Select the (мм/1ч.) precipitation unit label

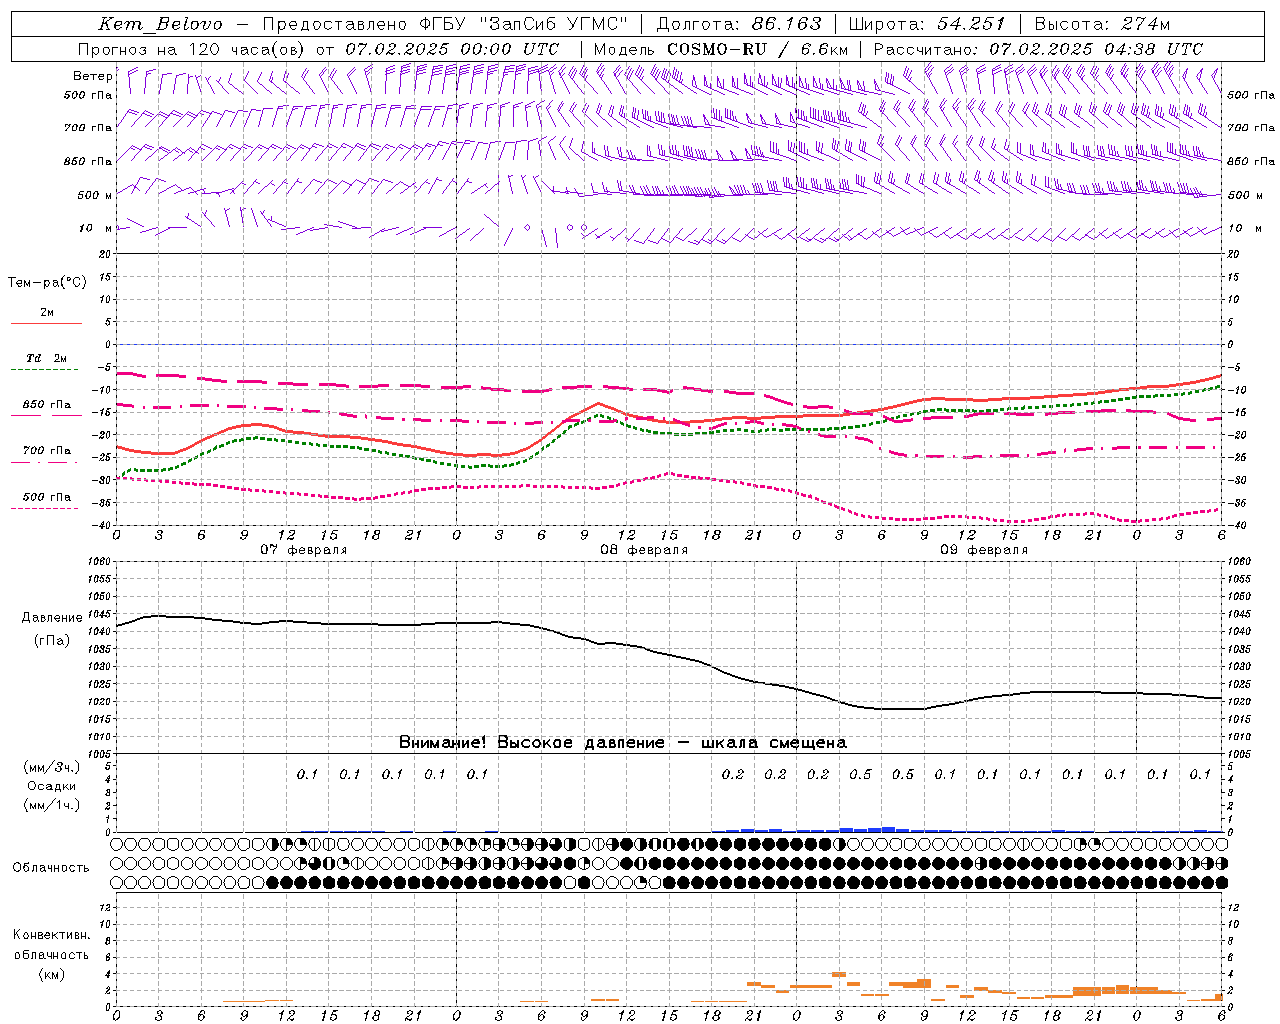click(x=52, y=805)
